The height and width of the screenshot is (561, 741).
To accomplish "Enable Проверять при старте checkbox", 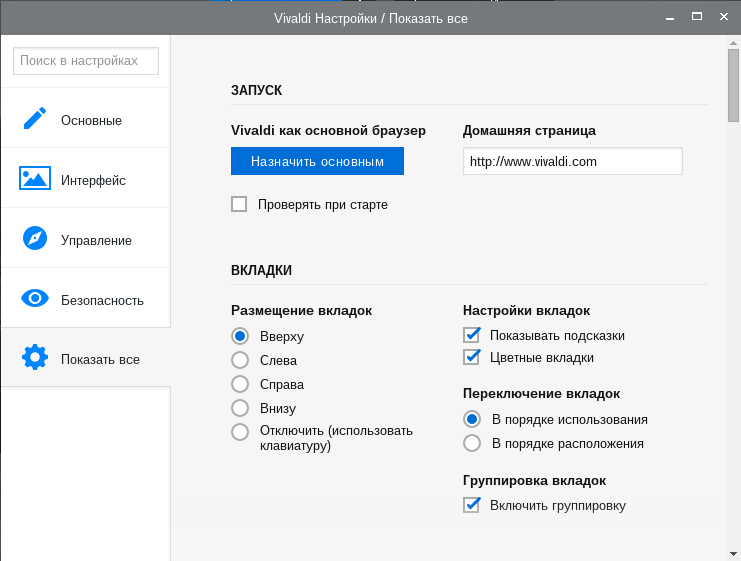I will pos(239,204).
